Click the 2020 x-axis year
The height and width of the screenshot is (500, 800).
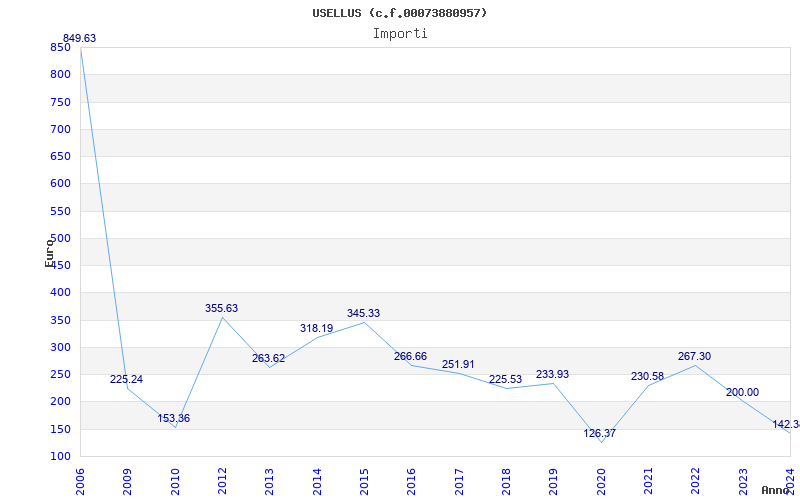(601, 482)
